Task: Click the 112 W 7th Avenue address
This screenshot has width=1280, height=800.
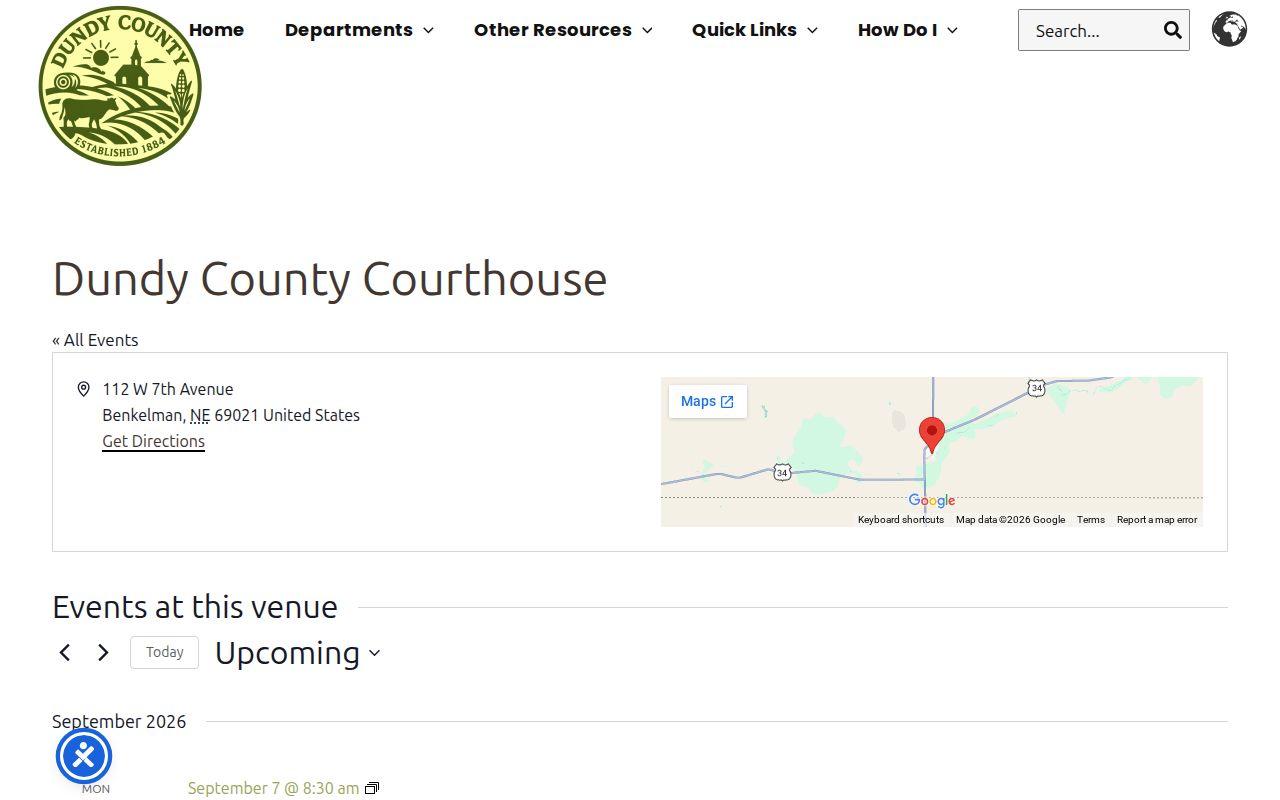Action: coord(168,389)
